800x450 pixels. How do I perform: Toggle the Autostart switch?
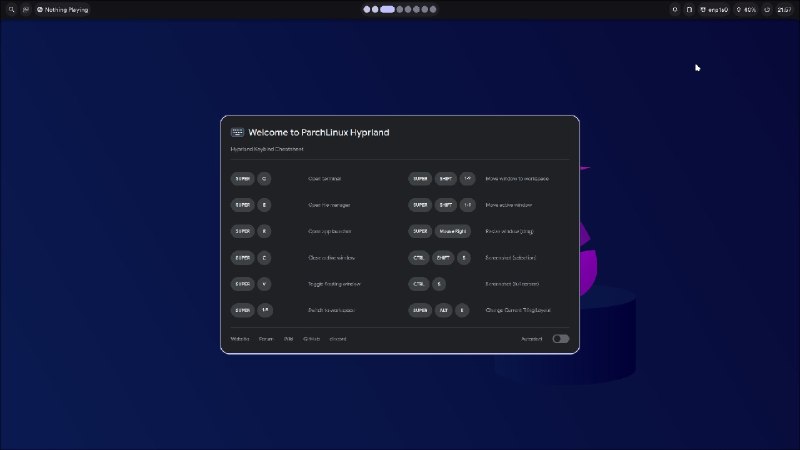pos(560,339)
